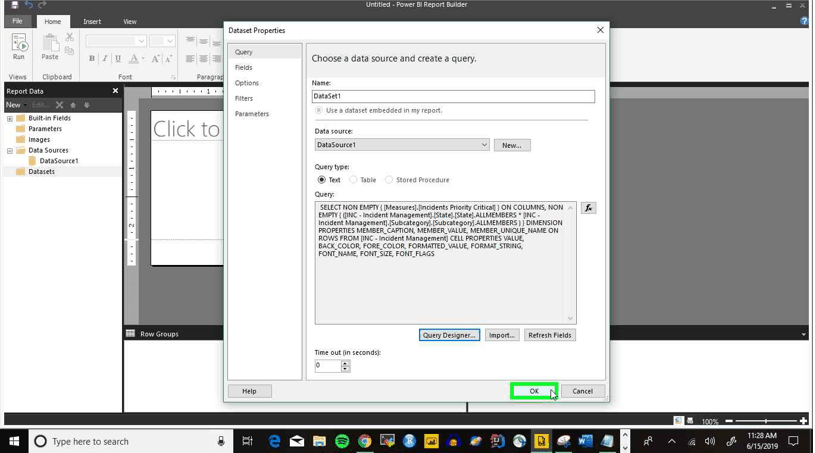Select the Text query type radio
Screen dimensions: 815x453
322,180
